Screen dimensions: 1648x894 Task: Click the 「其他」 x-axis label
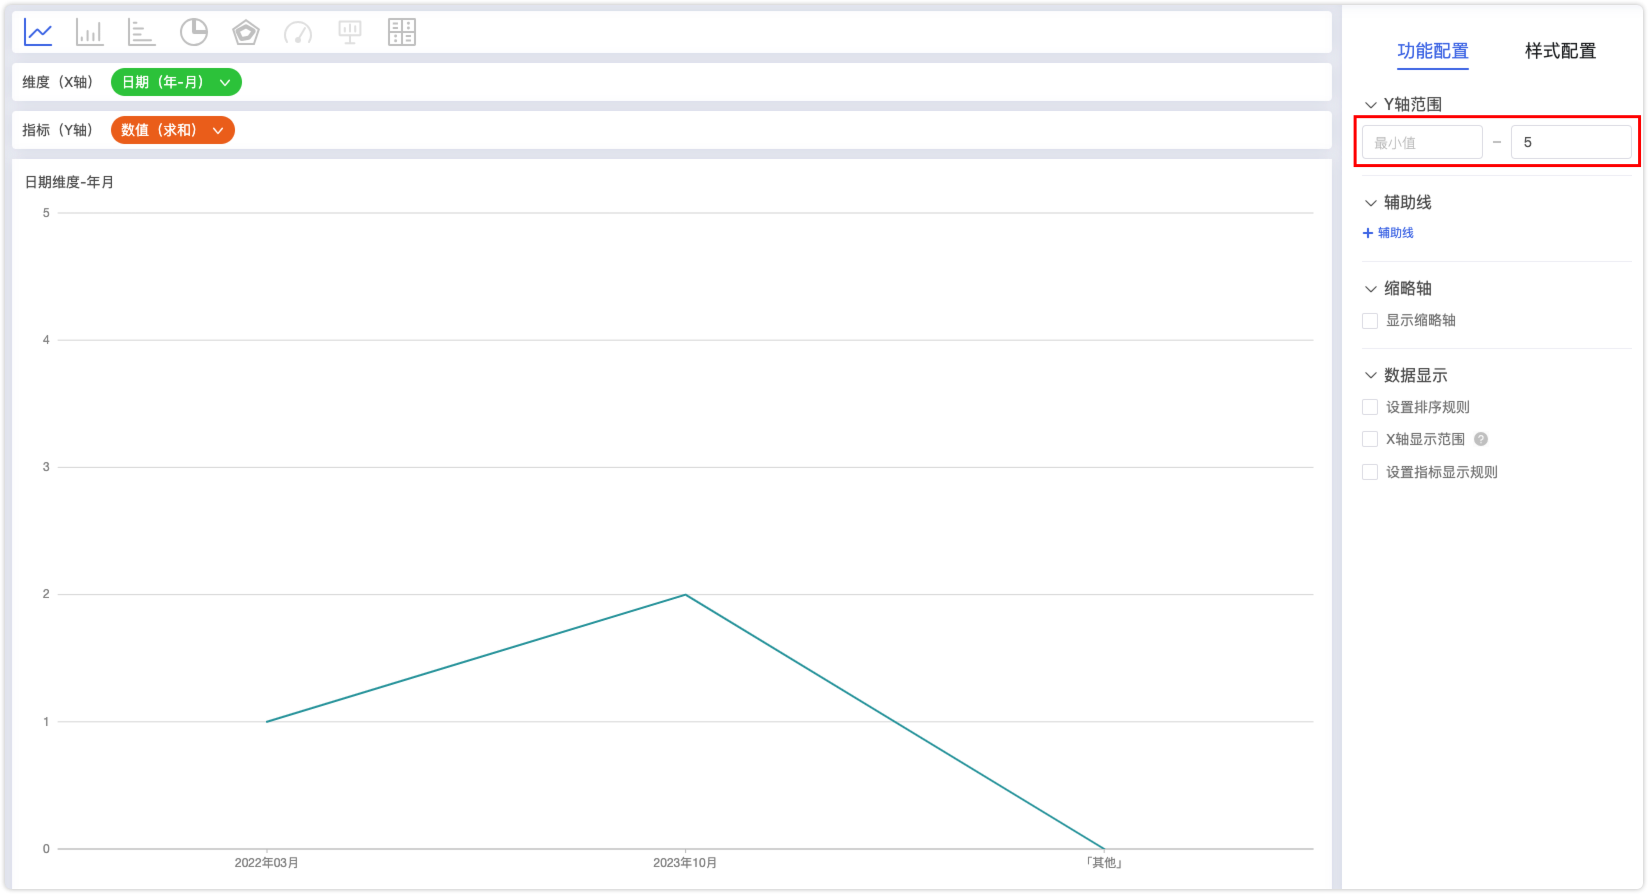[x=1104, y=863]
